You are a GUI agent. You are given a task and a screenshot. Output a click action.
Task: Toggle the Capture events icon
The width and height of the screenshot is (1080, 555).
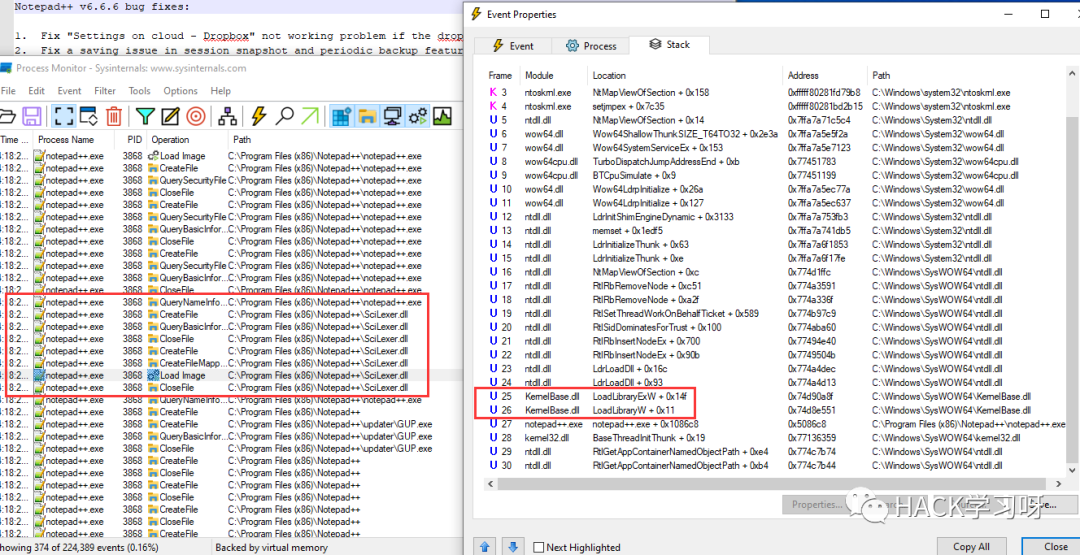point(64,116)
